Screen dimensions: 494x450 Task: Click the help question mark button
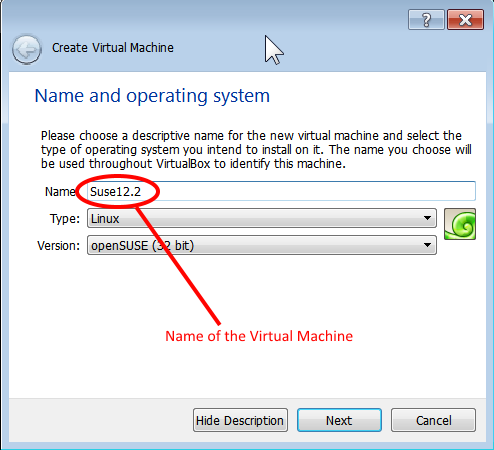[x=426, y=20]
